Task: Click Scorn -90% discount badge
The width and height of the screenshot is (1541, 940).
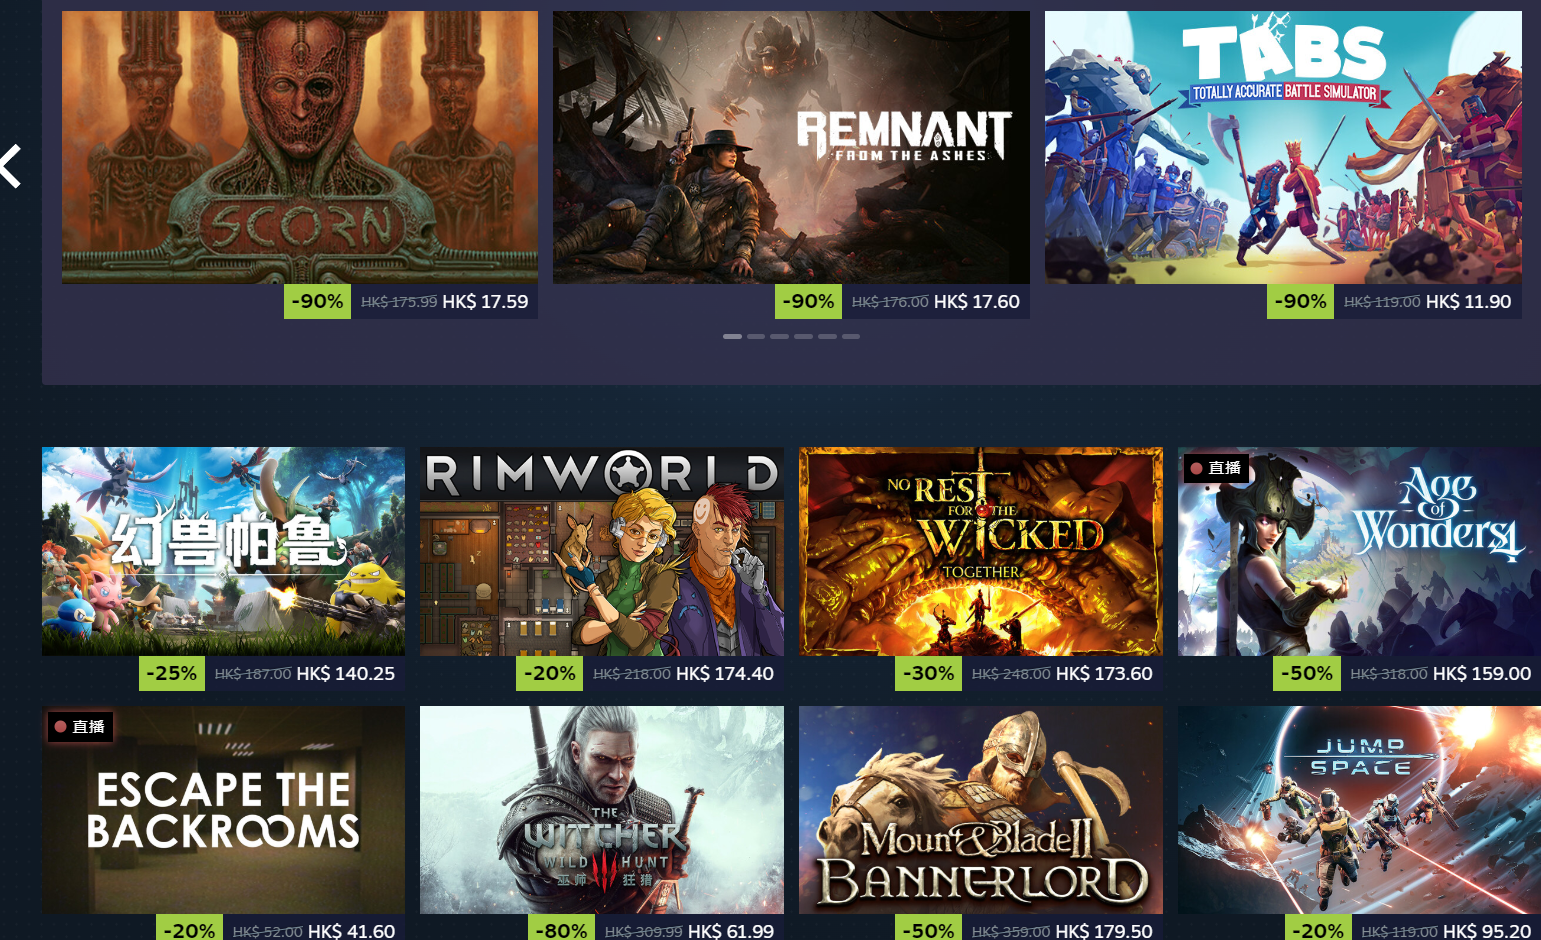Action: [x=317, y=301]
